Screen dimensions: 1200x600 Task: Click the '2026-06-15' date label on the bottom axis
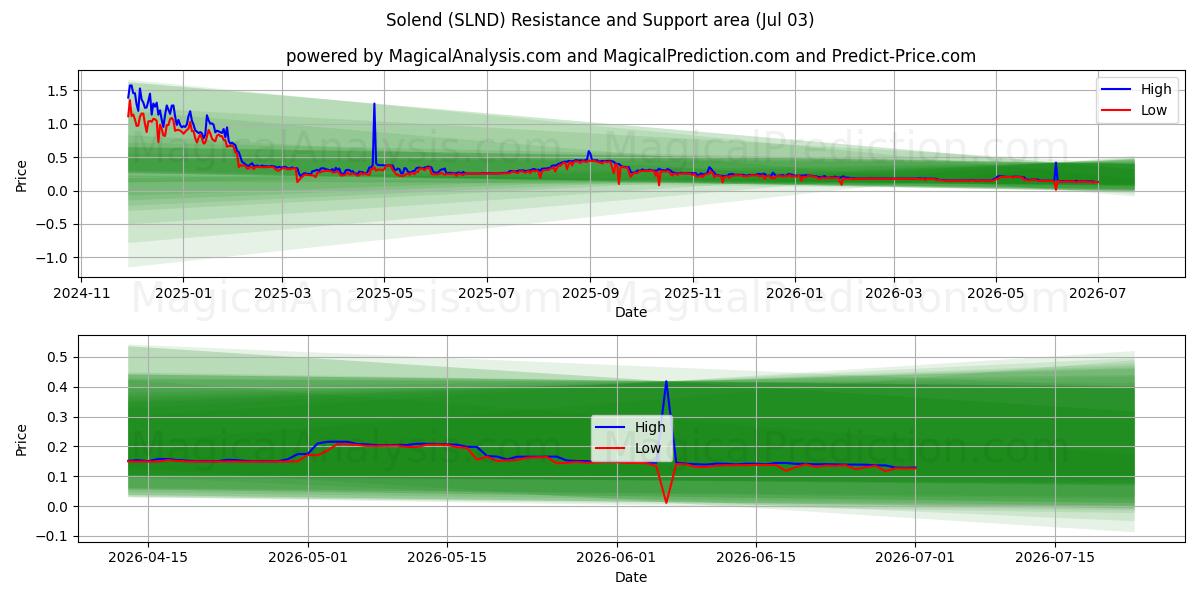point(756,560)
